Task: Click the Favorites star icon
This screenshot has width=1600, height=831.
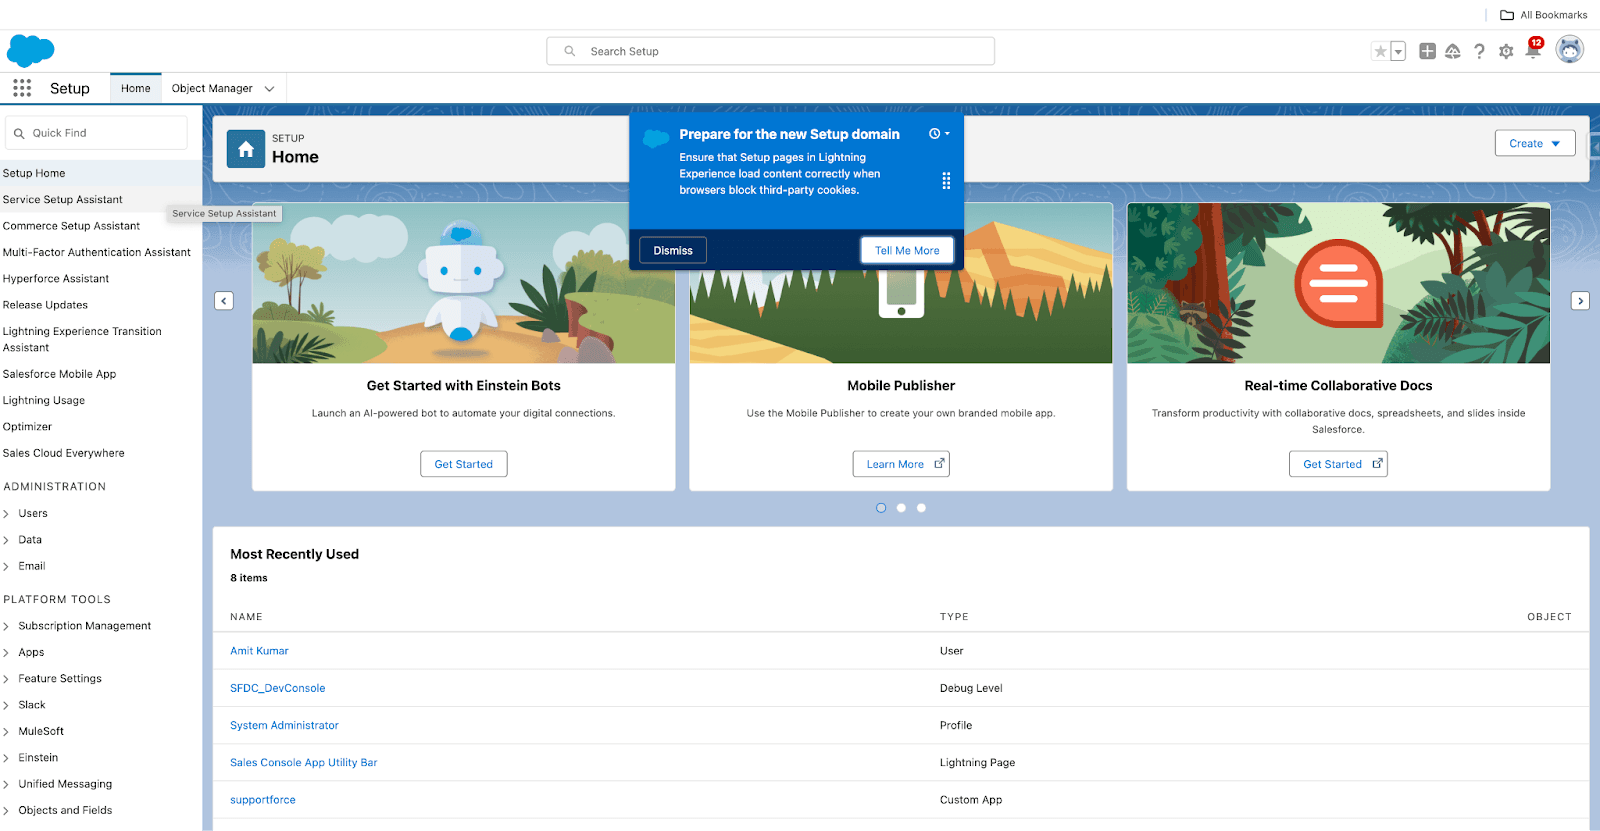Action: tap(1380, 51)
